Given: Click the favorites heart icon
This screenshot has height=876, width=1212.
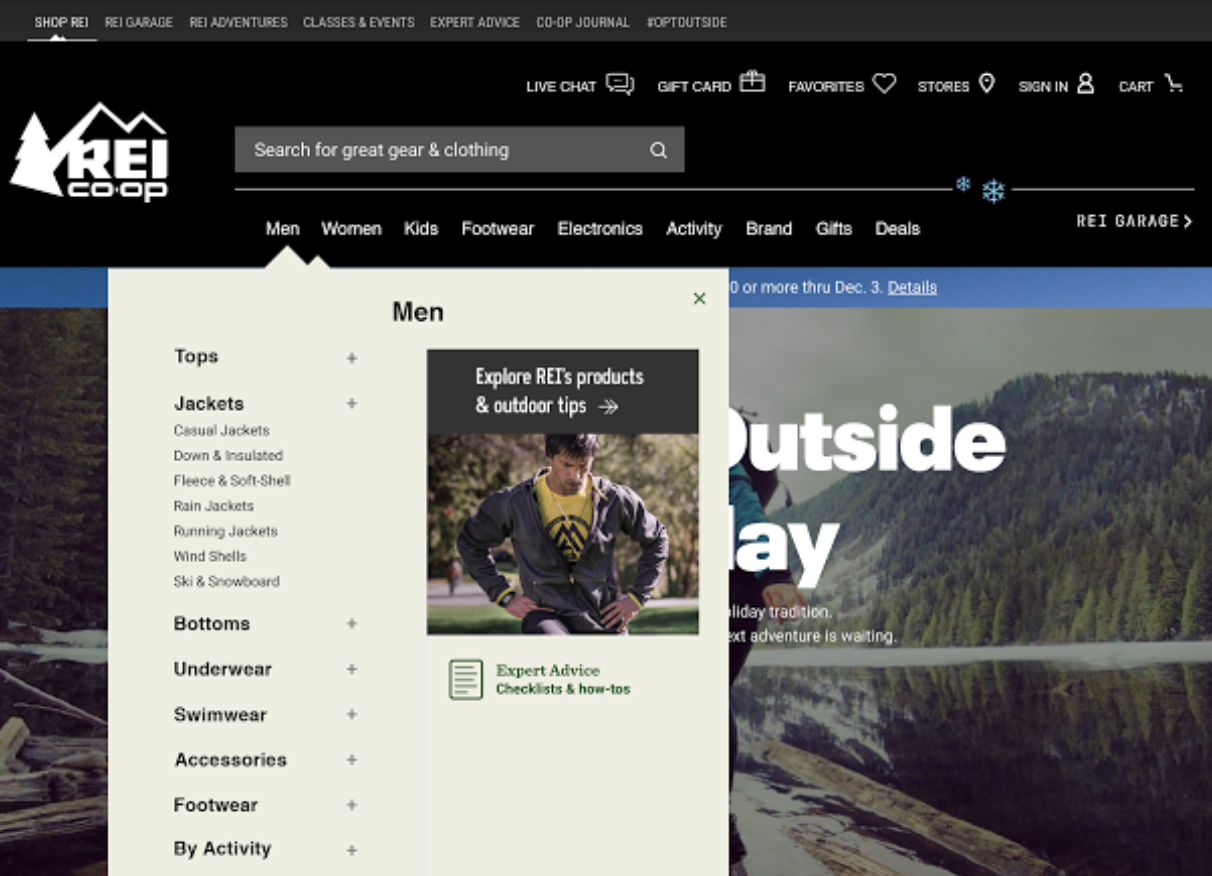Looking at the screenshot, I should (884, 83).
